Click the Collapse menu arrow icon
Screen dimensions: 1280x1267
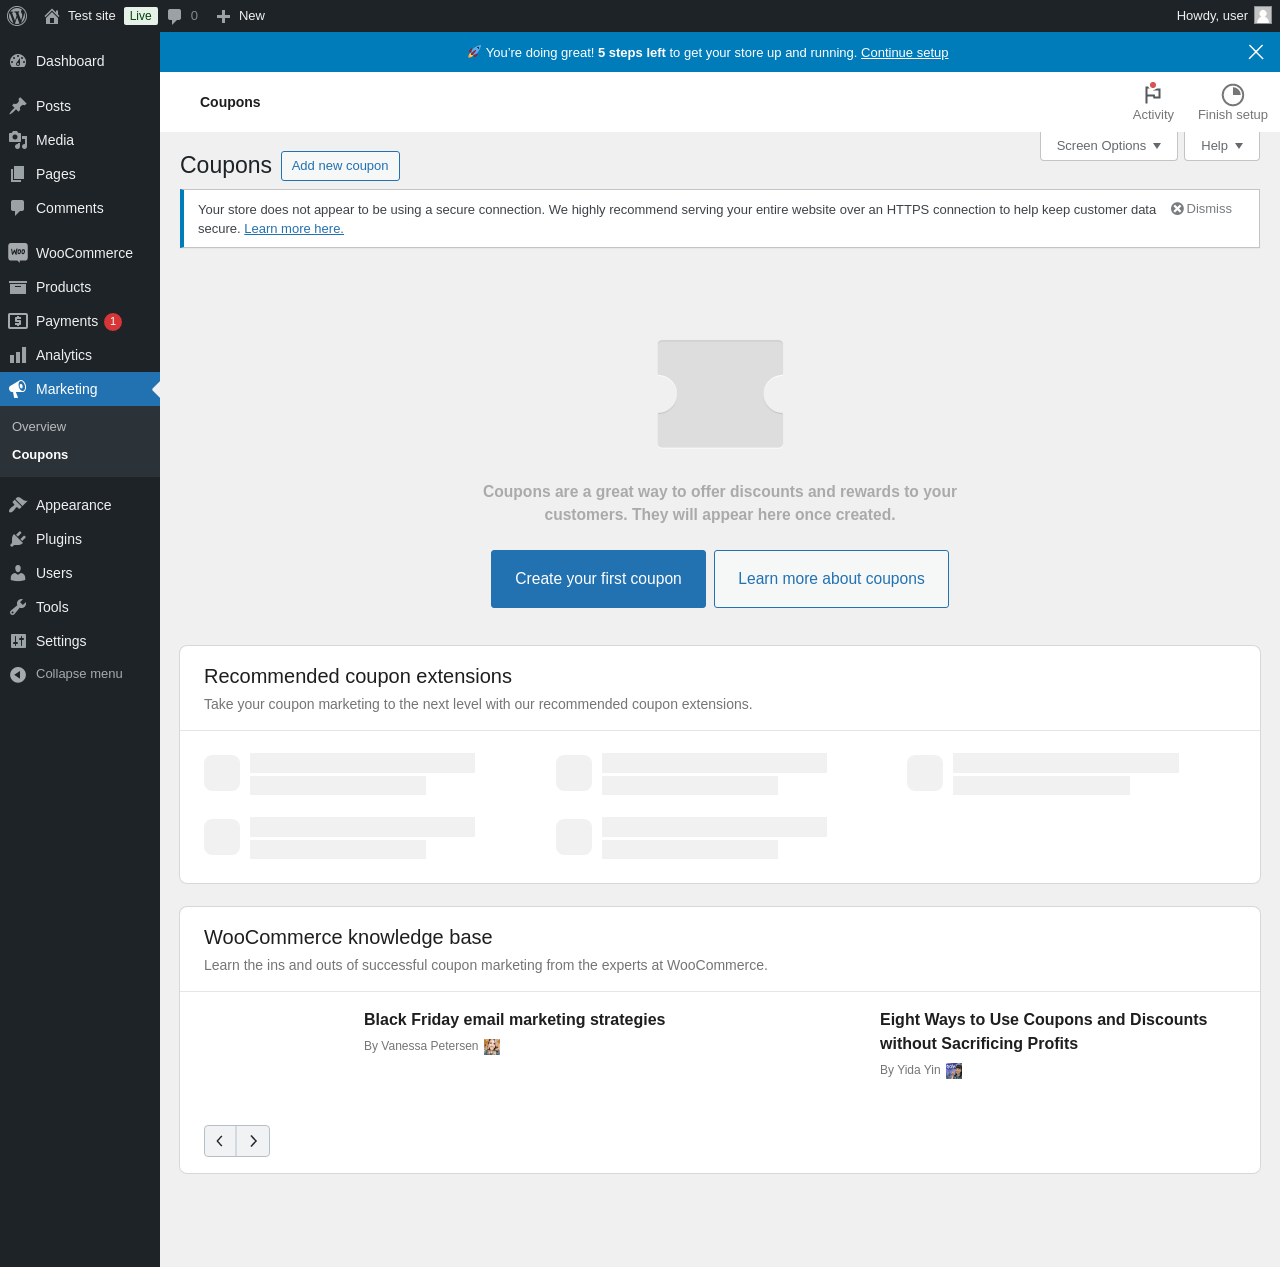pyautogui.click(x=18, y=674)
